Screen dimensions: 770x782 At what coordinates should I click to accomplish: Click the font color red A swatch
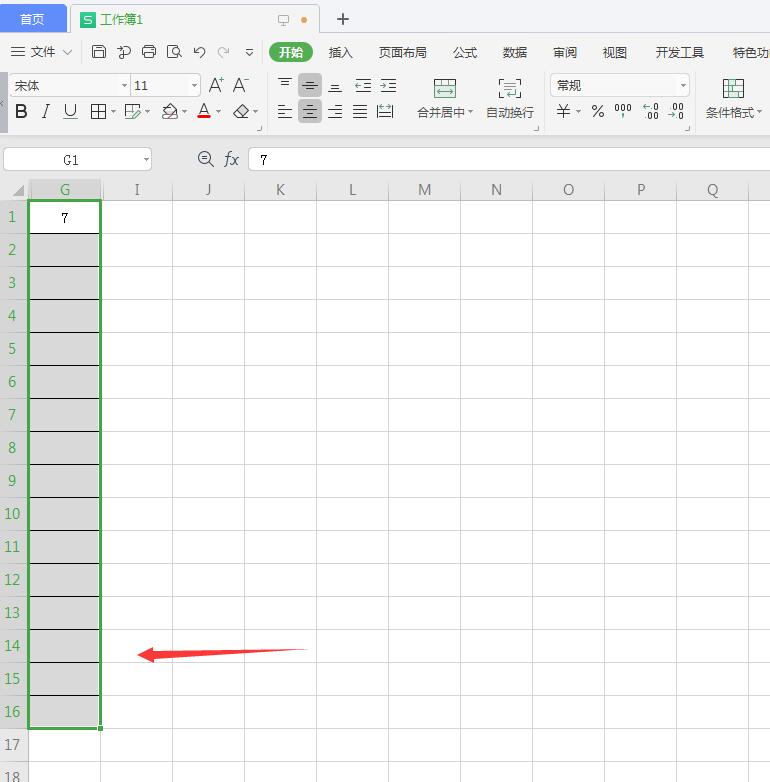tap(204, 112)
